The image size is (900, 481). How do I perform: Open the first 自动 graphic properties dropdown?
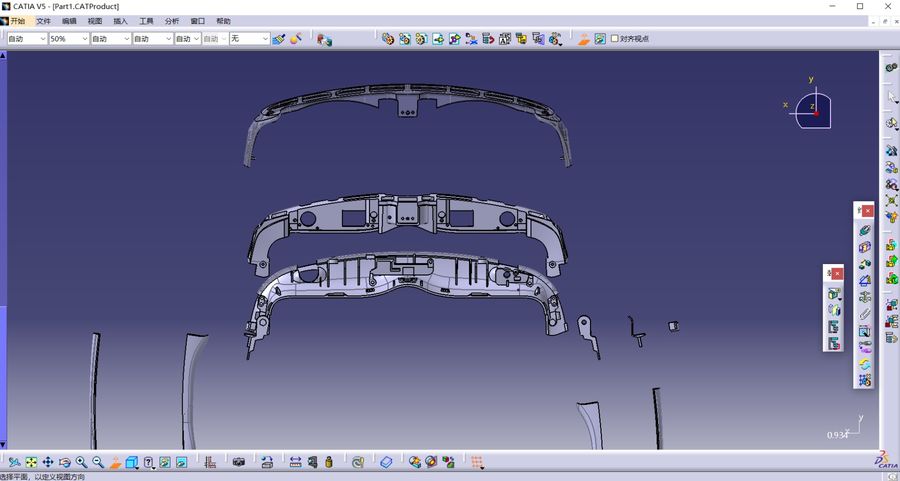click(x=27, y=38)
